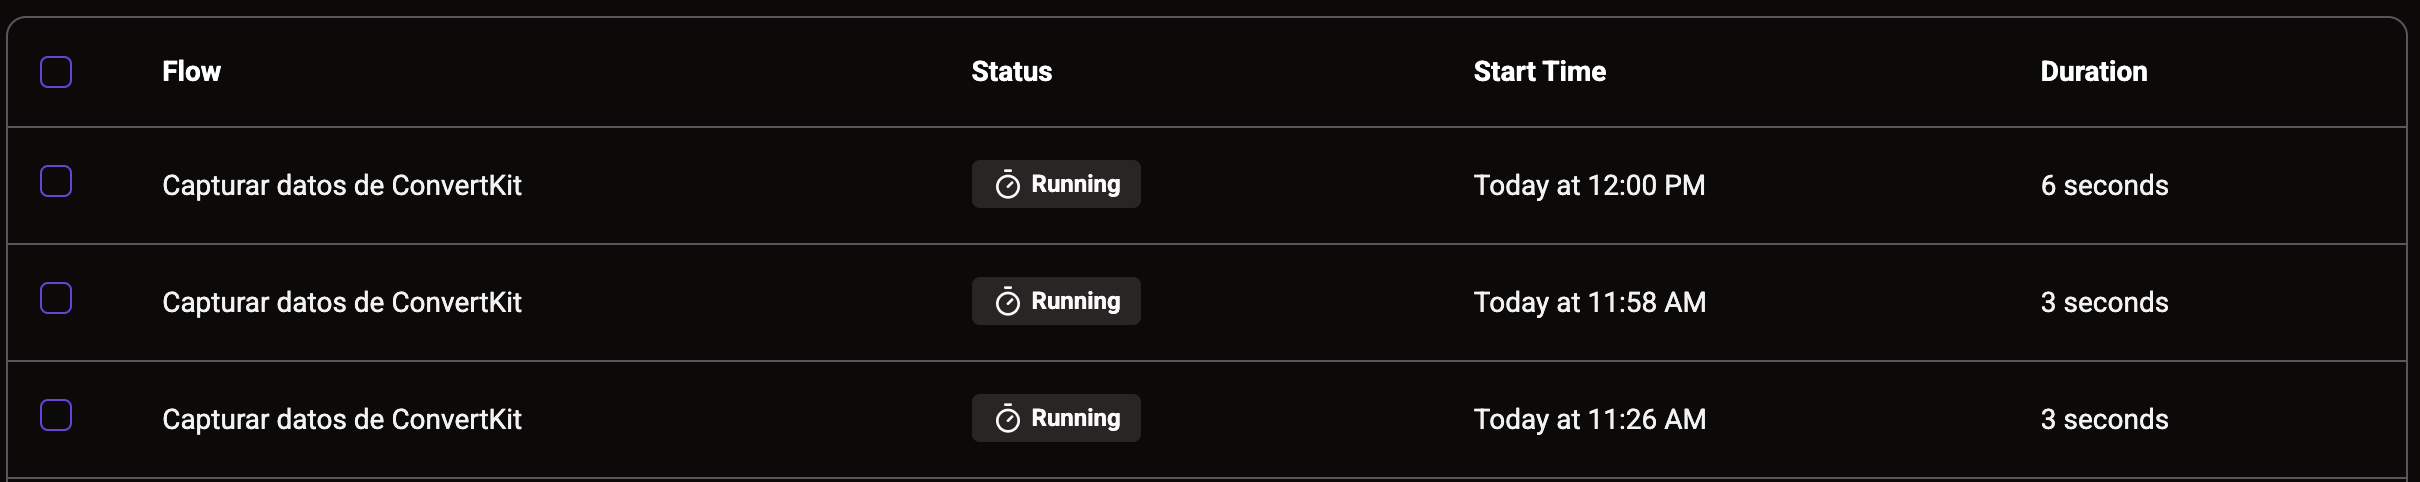
Task: Click the Duration column header
Action: point(2094,71)
